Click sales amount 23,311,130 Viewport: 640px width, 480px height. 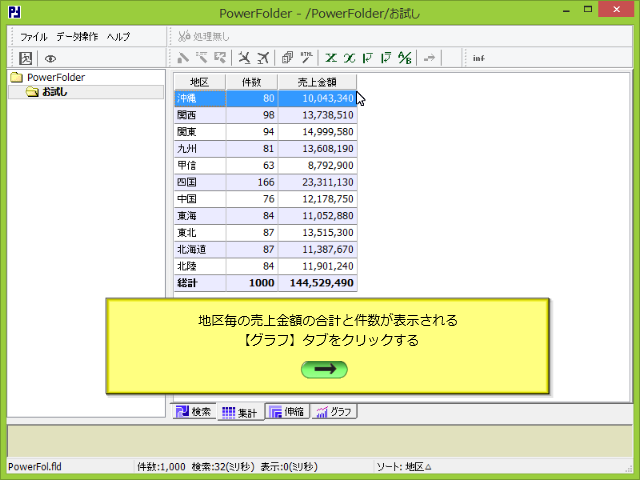pos(318,182)
